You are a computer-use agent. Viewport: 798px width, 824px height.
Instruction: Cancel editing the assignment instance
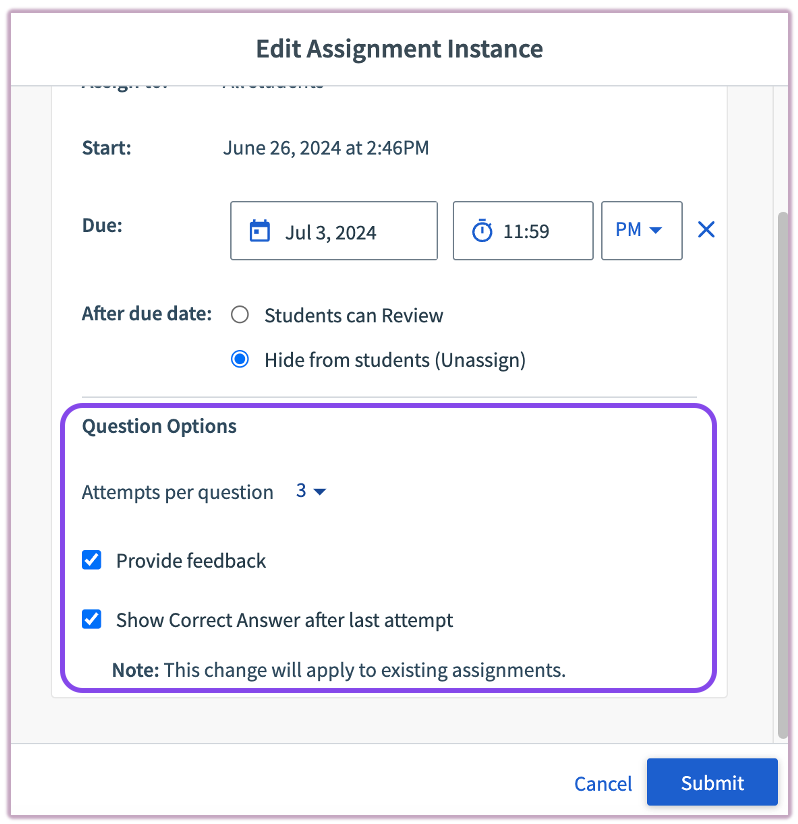tap(602, 783)
